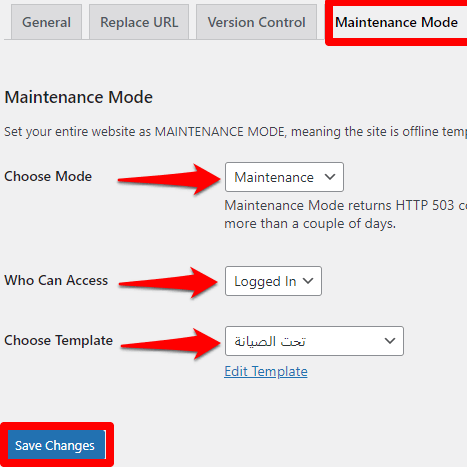This screenshot has width=467, height=467.
Task: Click the red arrow pointing at Logged In
Action: (168, 283)
